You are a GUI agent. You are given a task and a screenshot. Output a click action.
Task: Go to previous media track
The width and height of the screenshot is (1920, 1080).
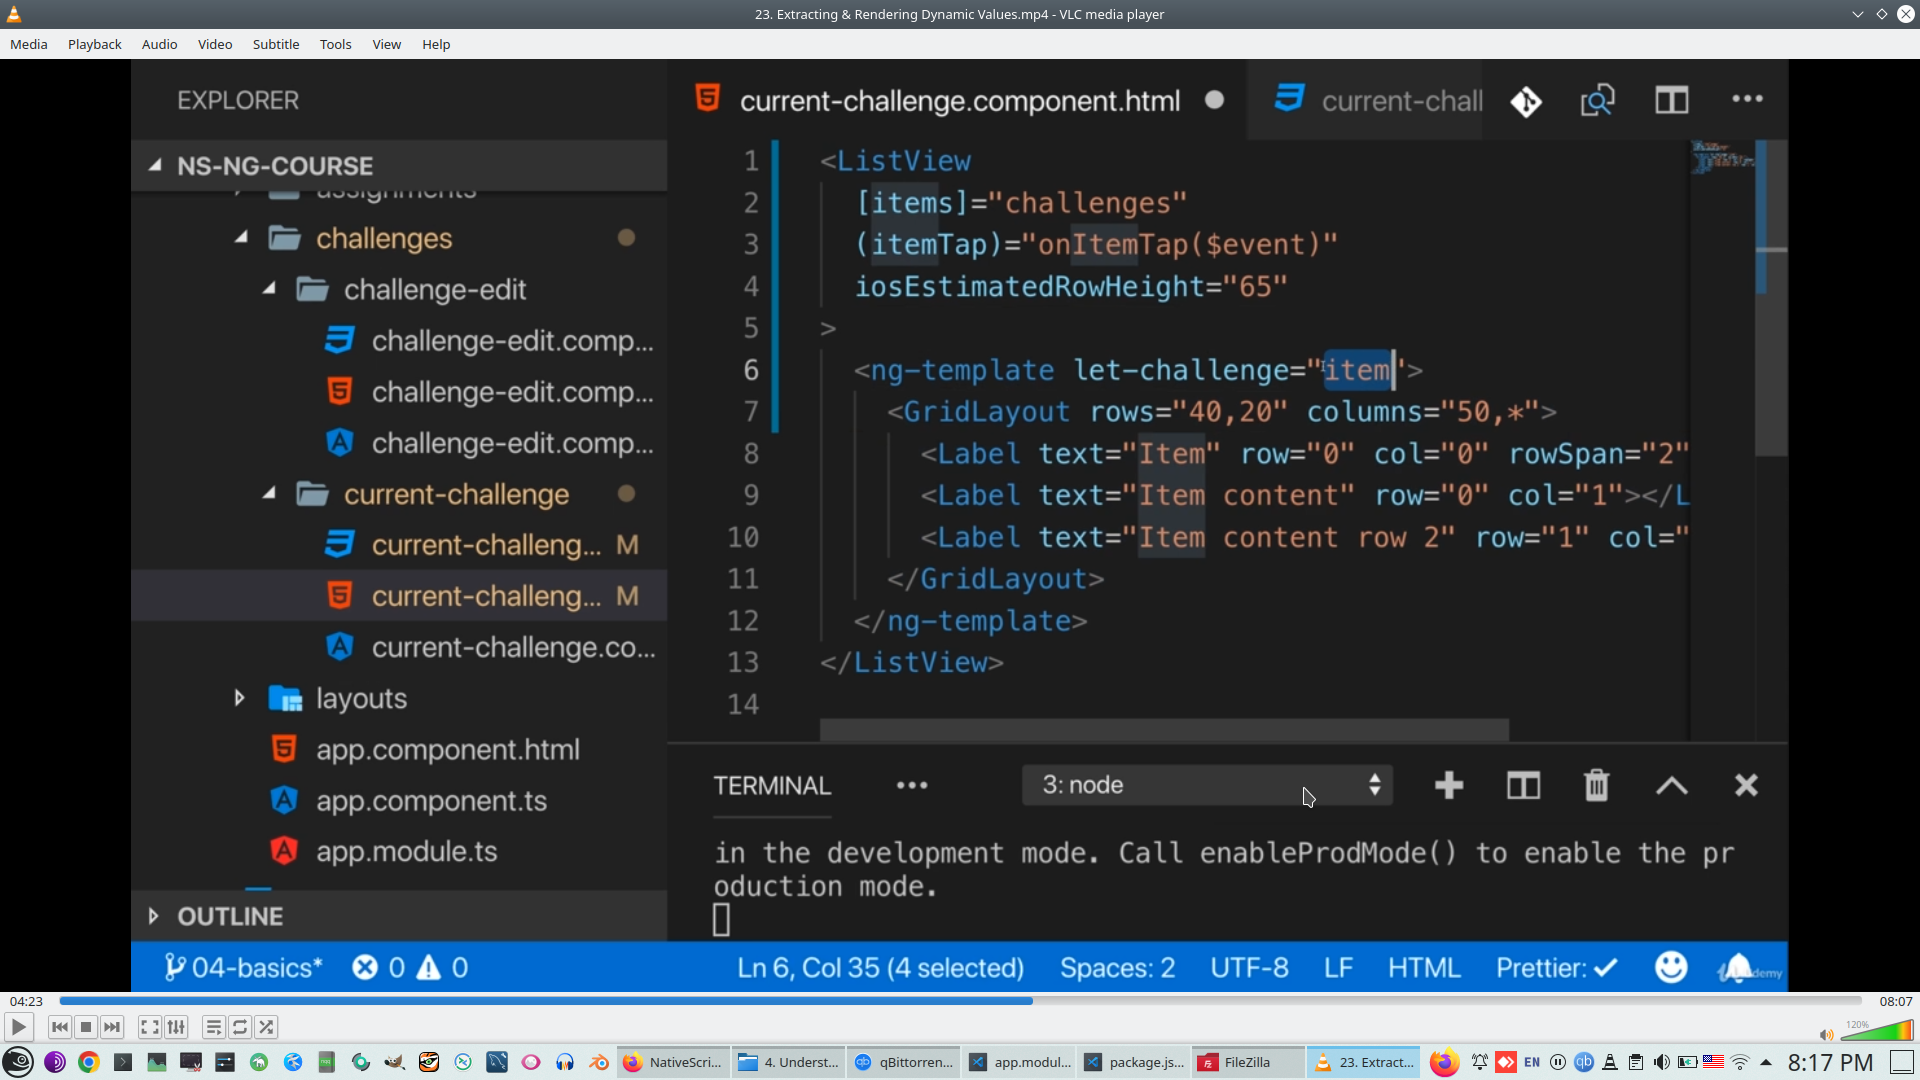[60, 1027]
